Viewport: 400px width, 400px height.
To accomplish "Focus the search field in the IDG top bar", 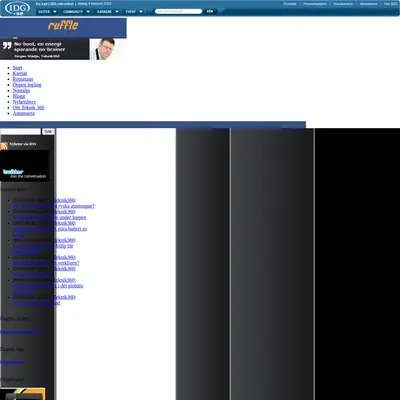I will 178,11.
